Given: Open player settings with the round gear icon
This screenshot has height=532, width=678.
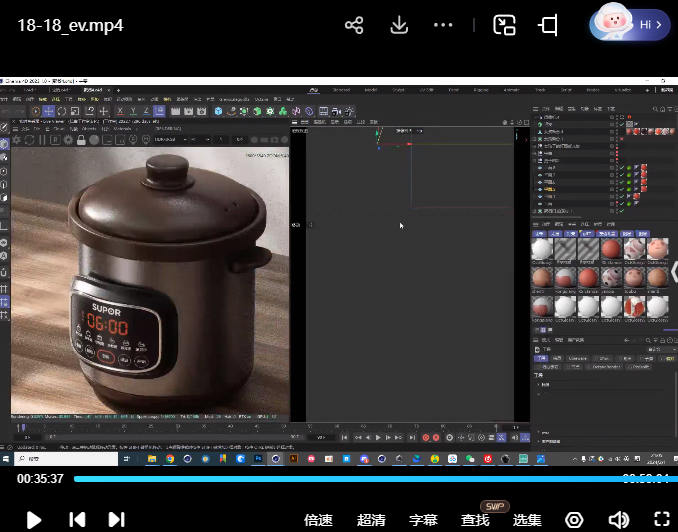Looking at the screenshot, I should [x=574, y=519].
